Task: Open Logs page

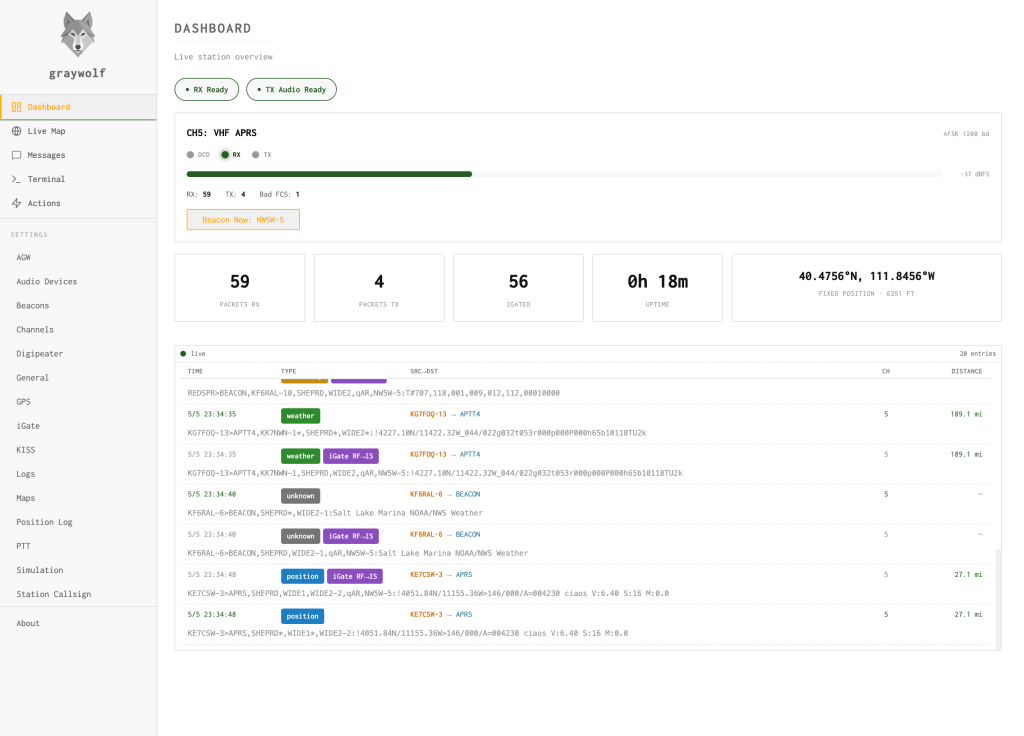Action: pyautogui.click(x=78, y=474)
